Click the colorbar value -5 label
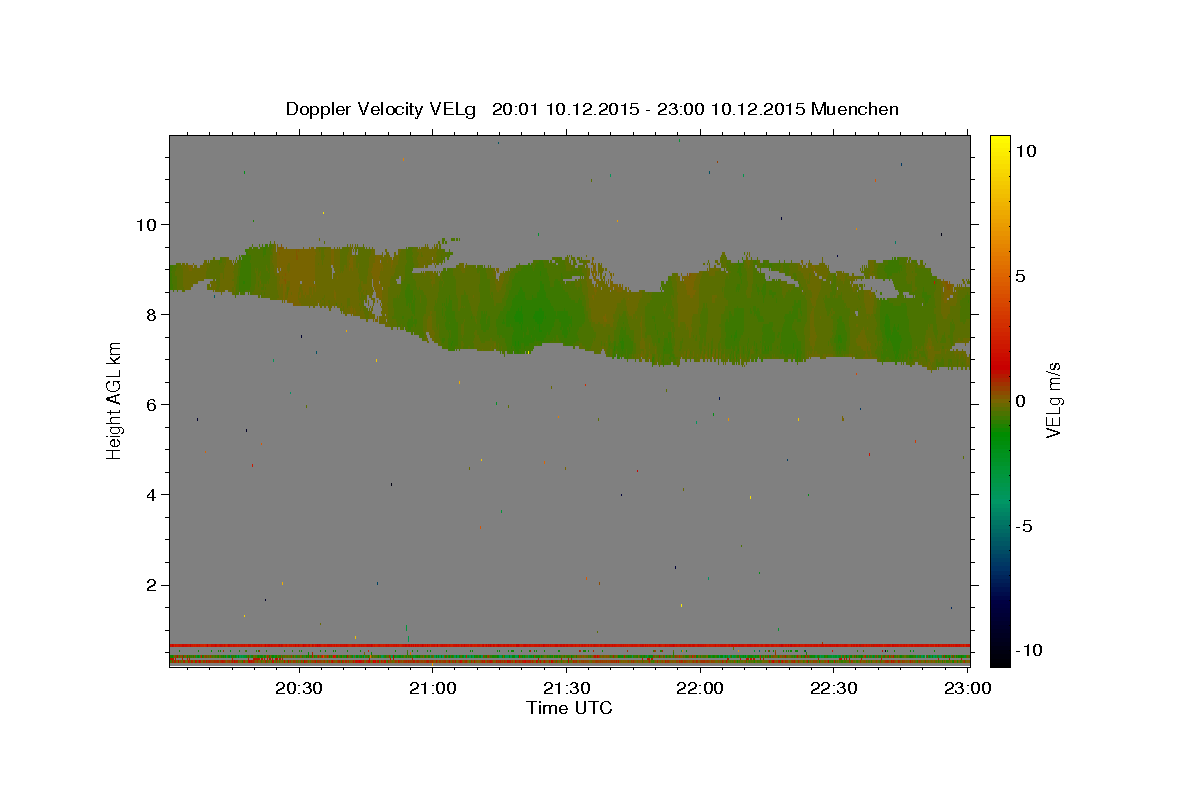The width and height of the screenshot is (1200, 800). [x=1025, y=526]
